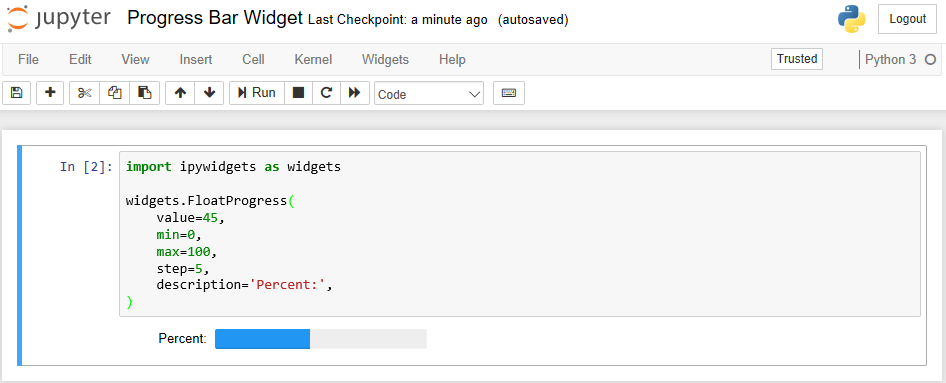Open the Widgets menu

(385, 60)
